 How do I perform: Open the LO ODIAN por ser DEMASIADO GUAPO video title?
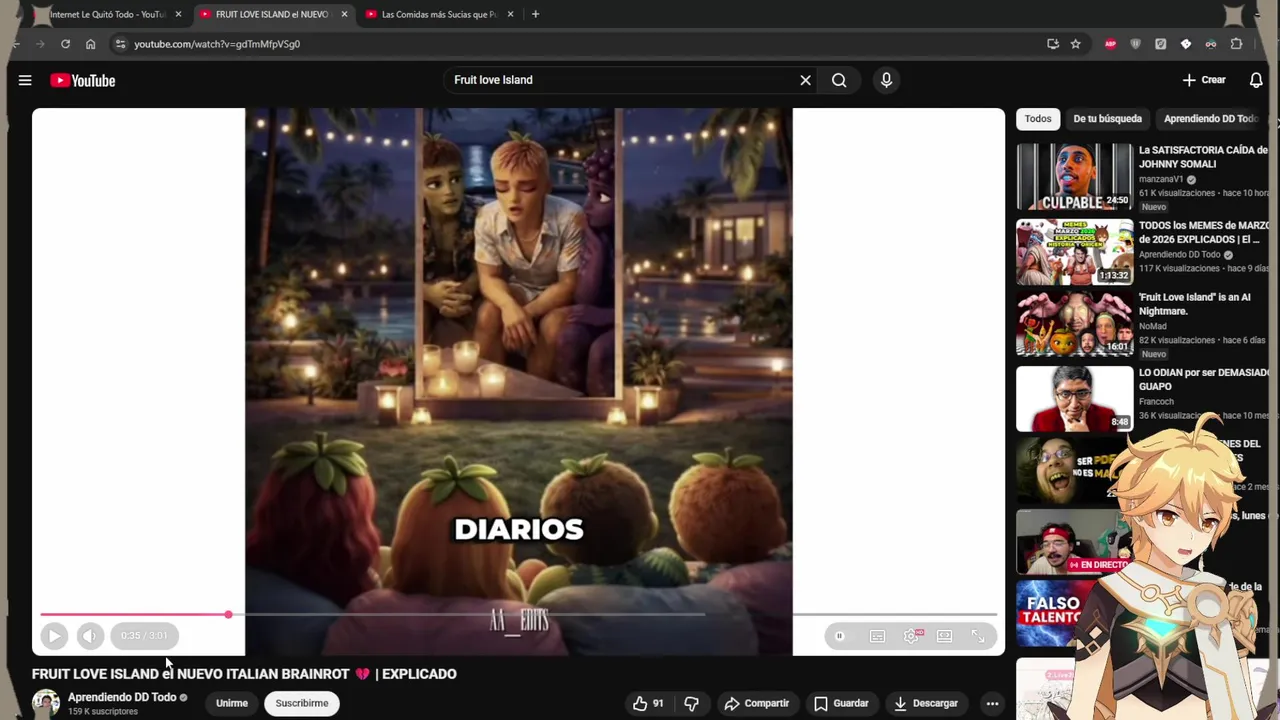coord(1205,379)
